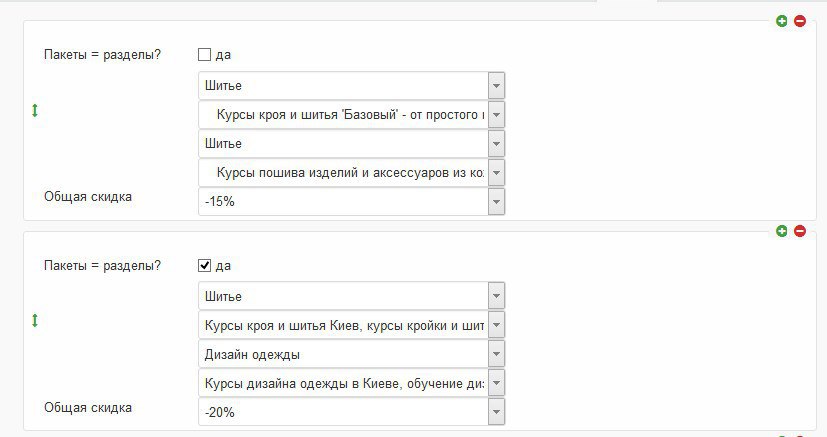Open the '-20%' discount dropdown
This screenshot has width=827, height=437.
point(496,412)
